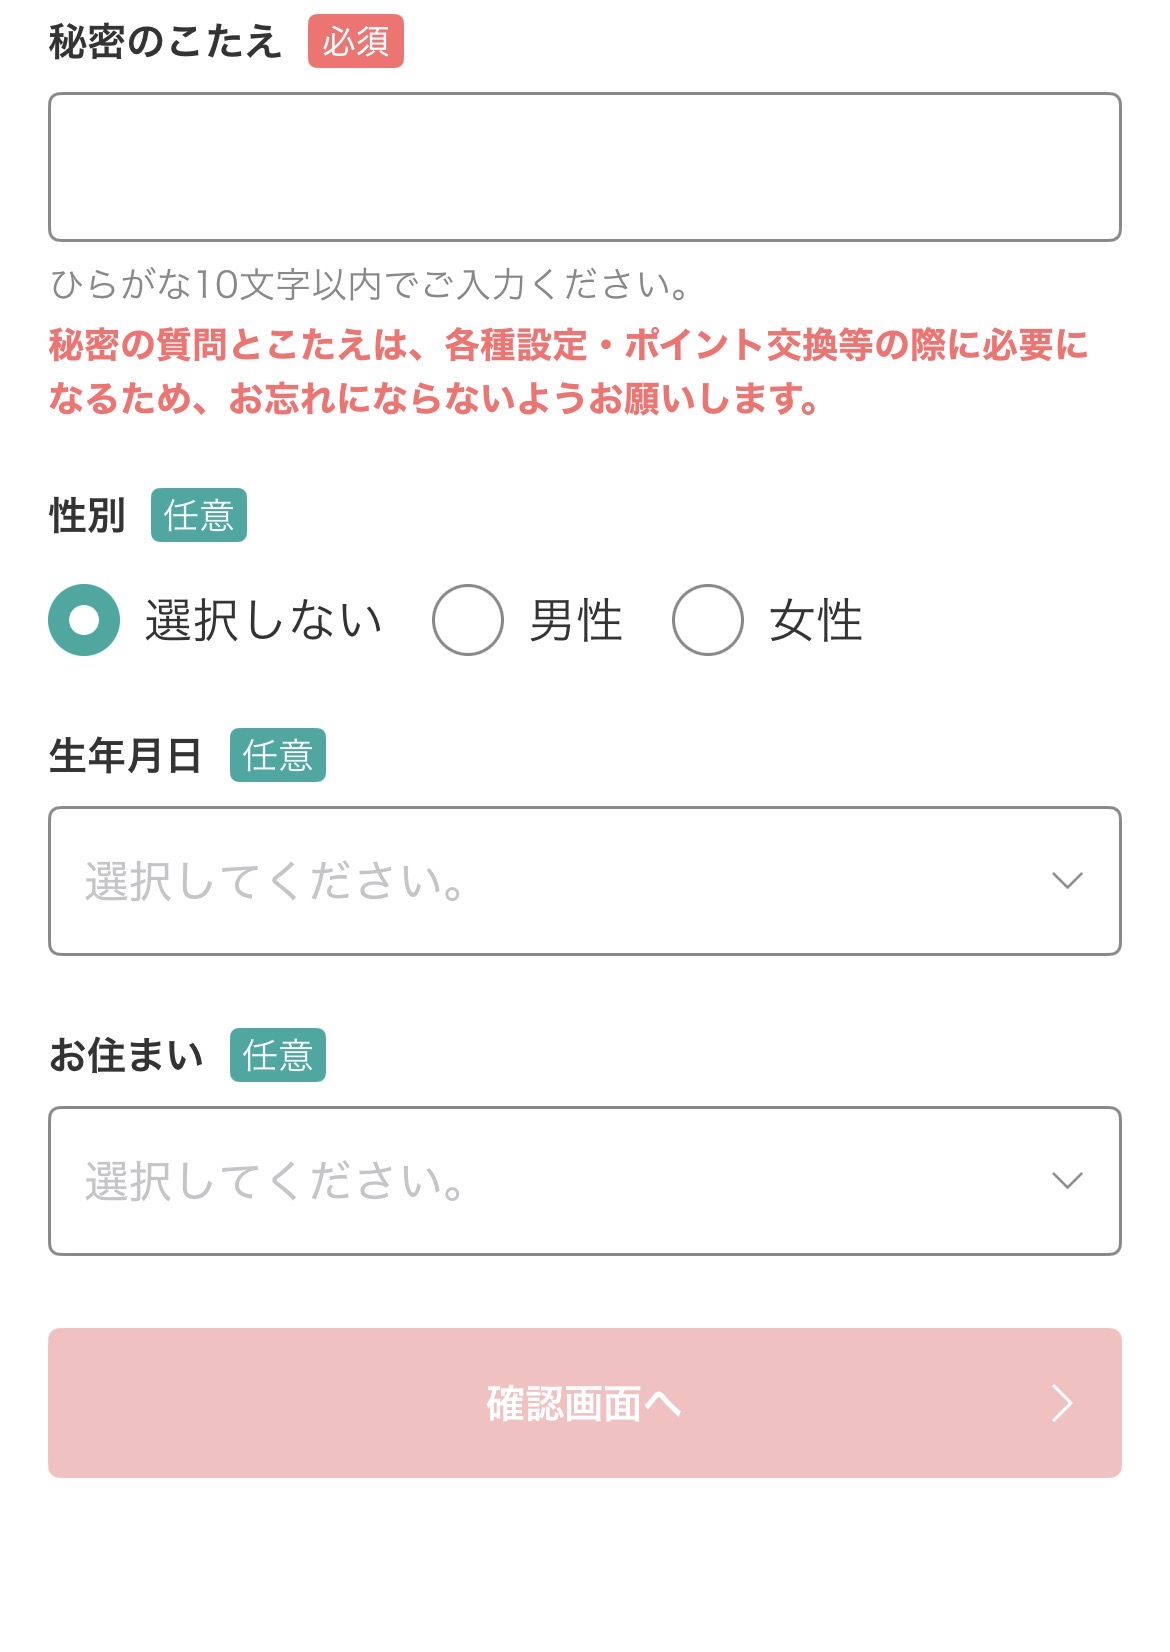Click the 男性 label text
Image resolution: width=1170 pixels, height=1652 pixels.
(576, 620)
